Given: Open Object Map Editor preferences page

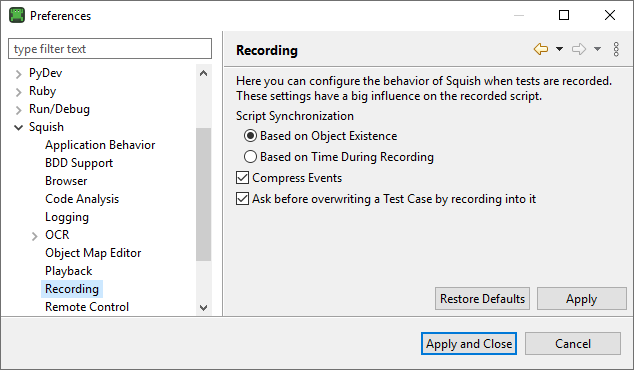Looking at the screenshot, I should point(93,253).
